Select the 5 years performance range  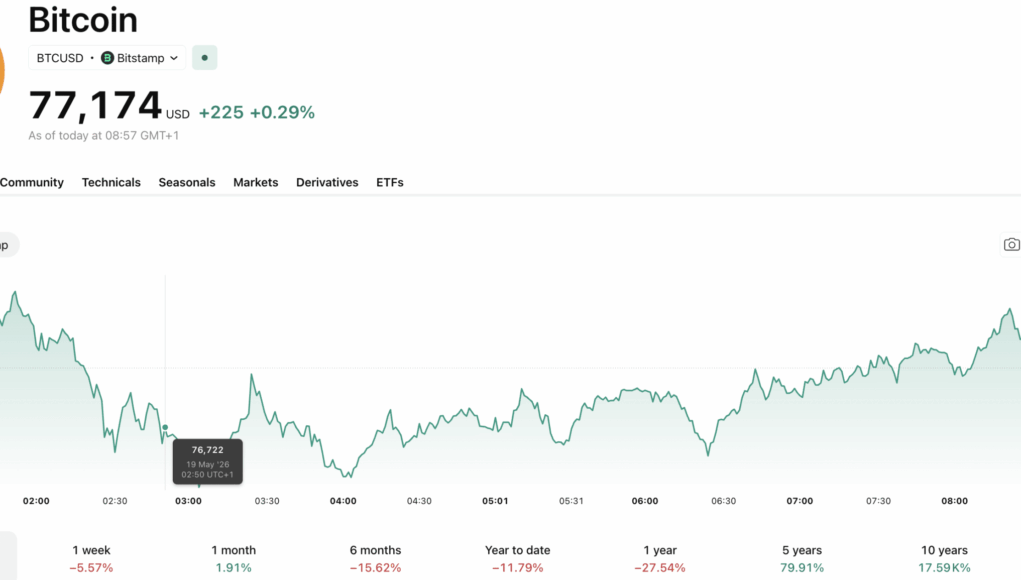802,559
